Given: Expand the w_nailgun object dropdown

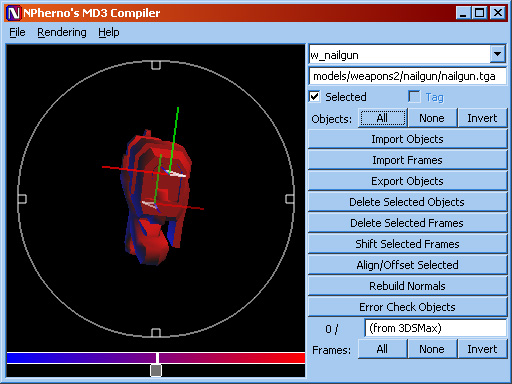Looking at the screenshot, I should point(498,54).
